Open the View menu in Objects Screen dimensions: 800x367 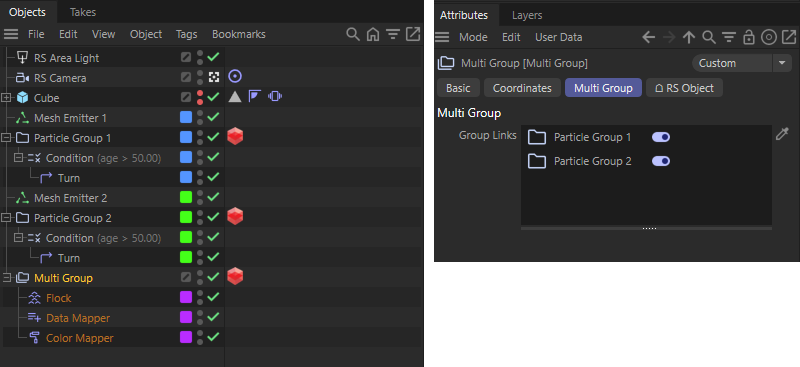[x=104, y=34]
